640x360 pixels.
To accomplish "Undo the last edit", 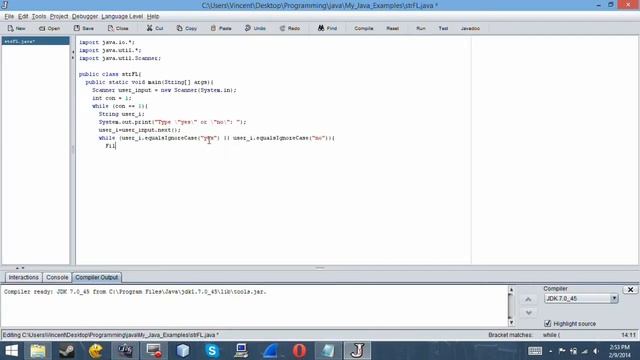I will click(255, 29).
